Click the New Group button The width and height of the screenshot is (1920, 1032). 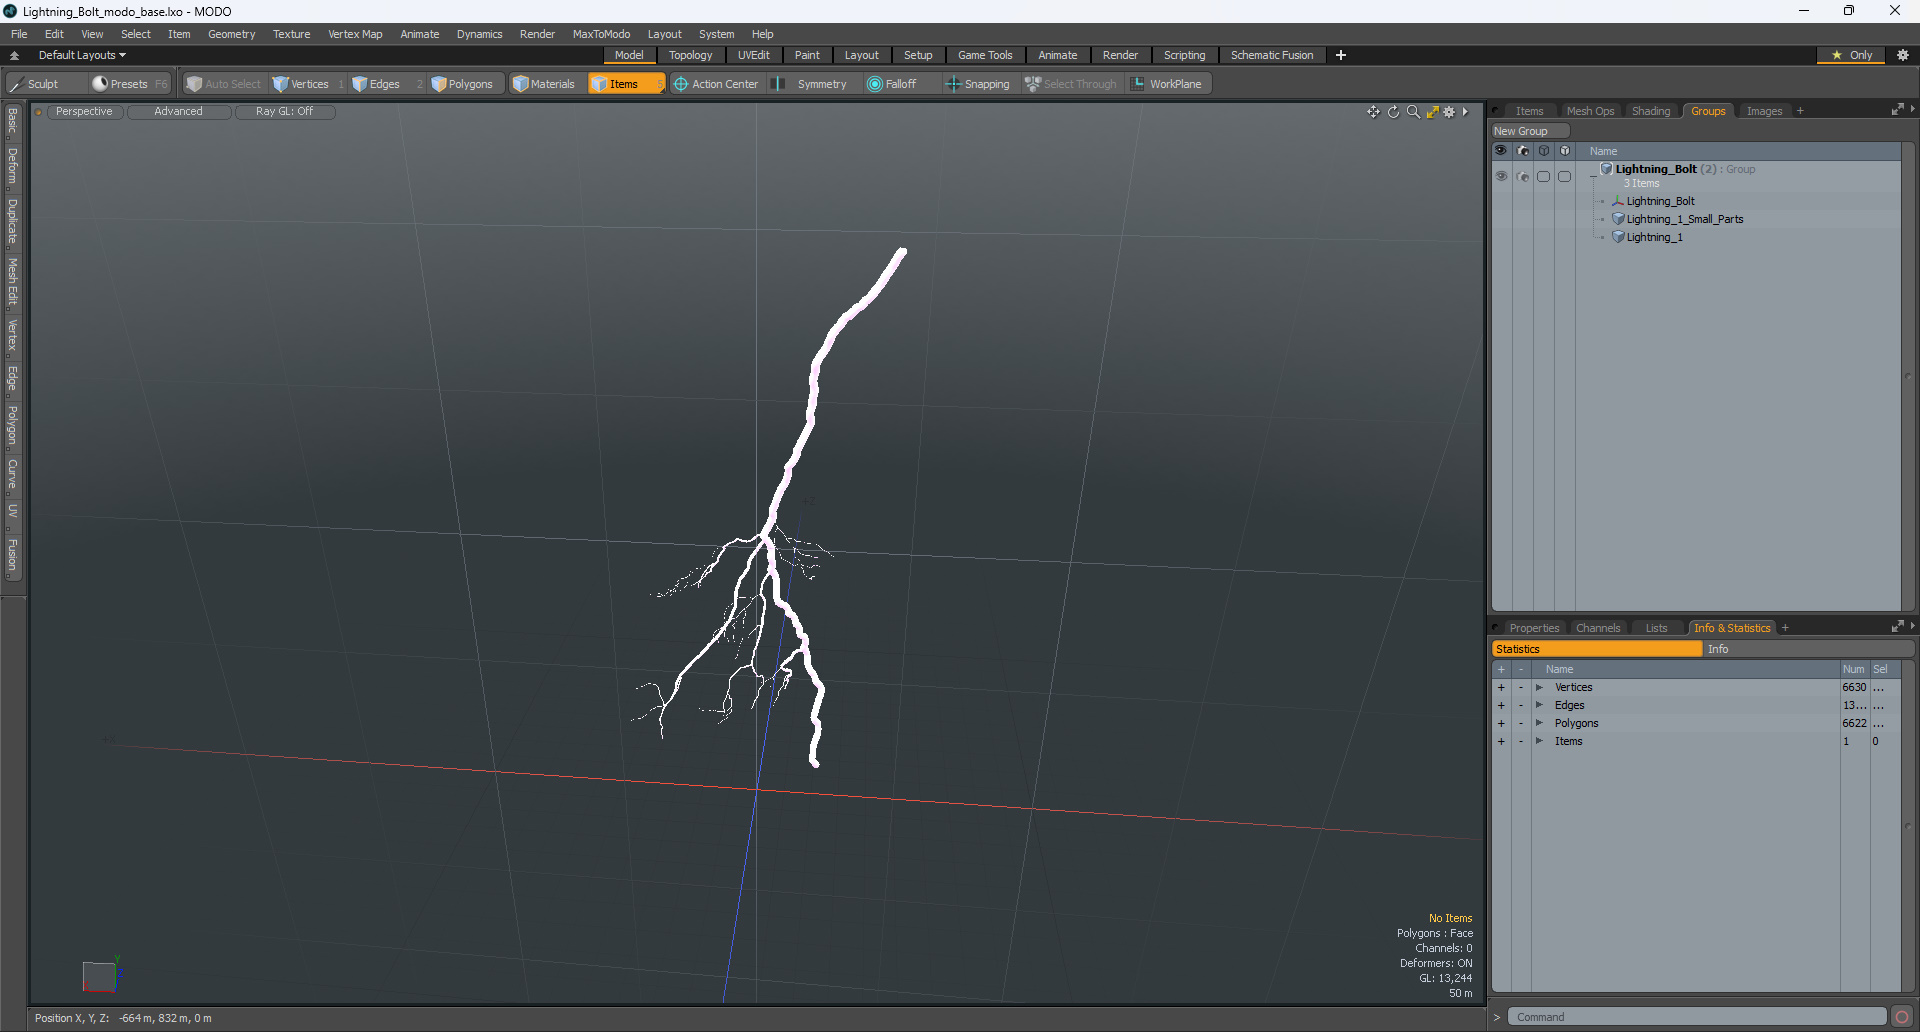(x=1530, y=131)
